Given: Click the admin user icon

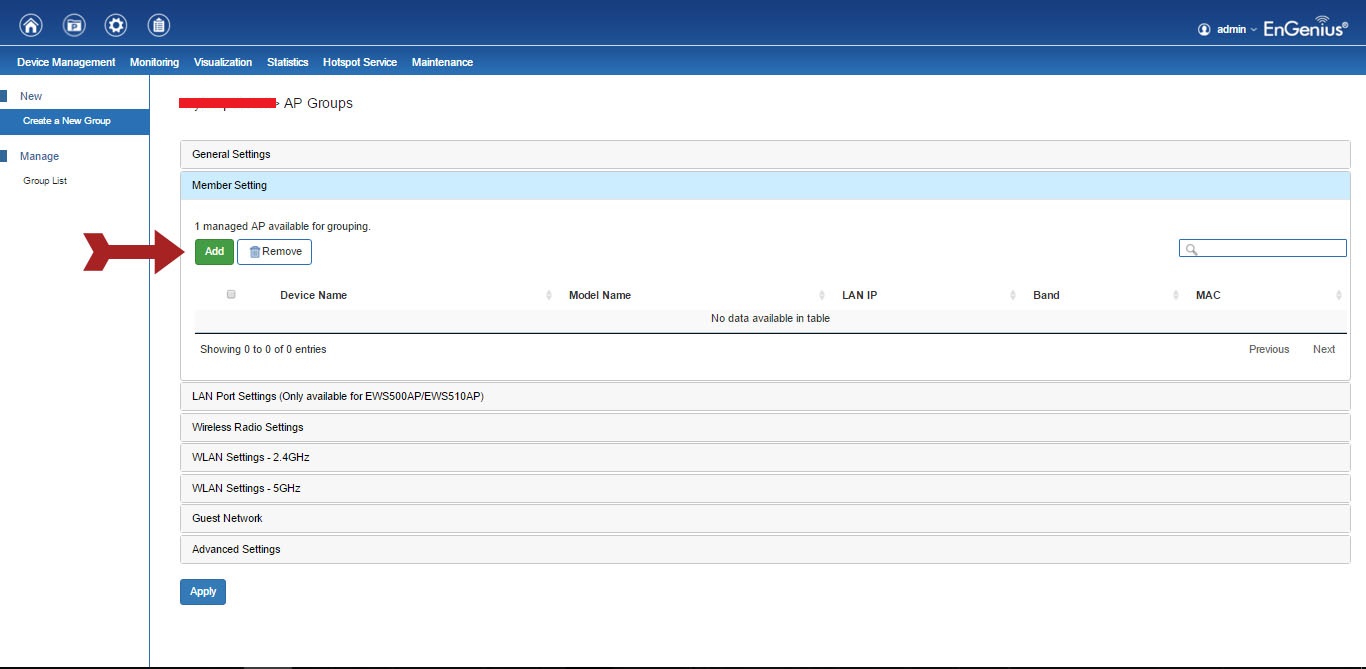Looking at the screenshot, I should (1204, 29).
